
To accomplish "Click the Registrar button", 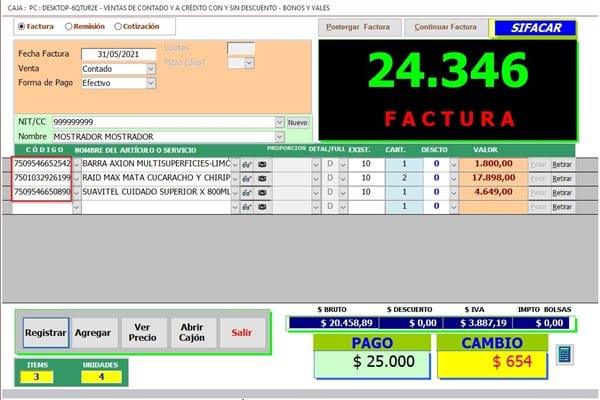I will [46, 333].
